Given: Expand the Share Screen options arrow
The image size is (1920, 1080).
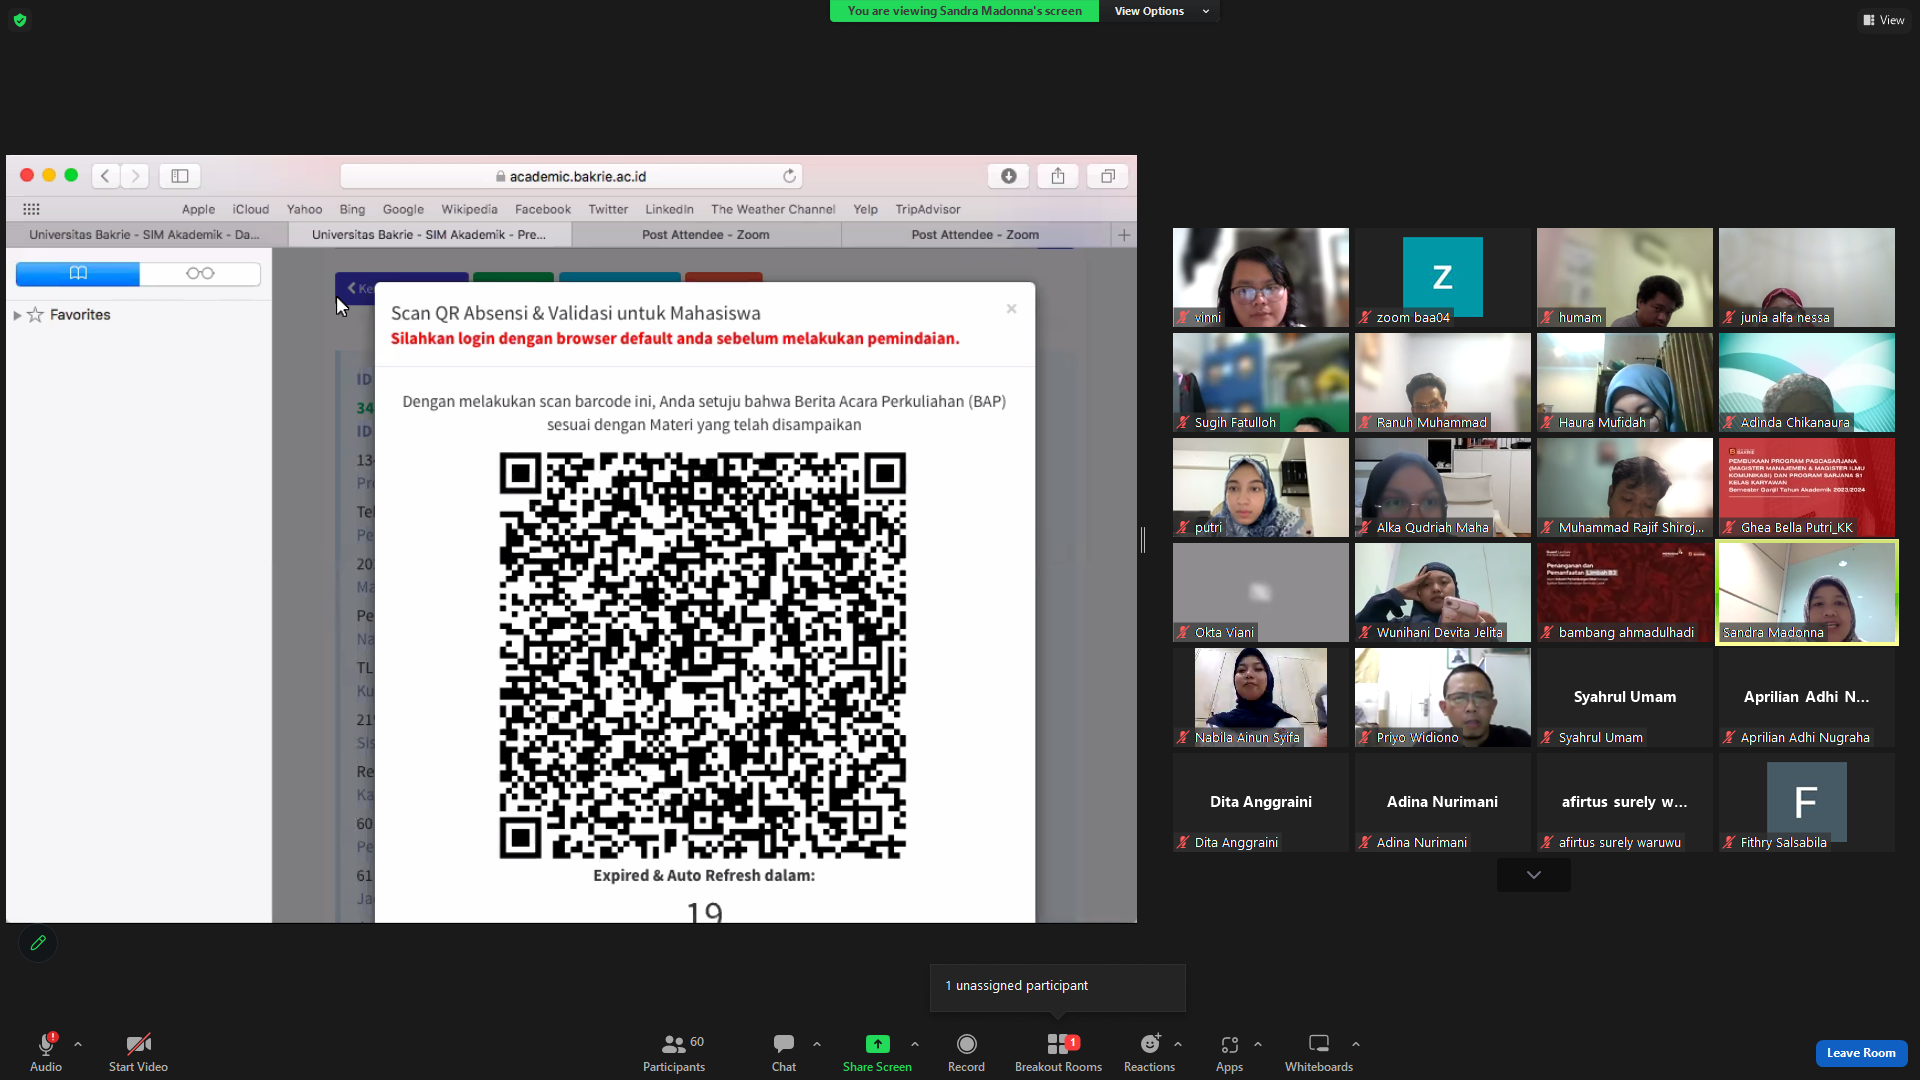Looking at the screenshot, I should click(915, 1044).
